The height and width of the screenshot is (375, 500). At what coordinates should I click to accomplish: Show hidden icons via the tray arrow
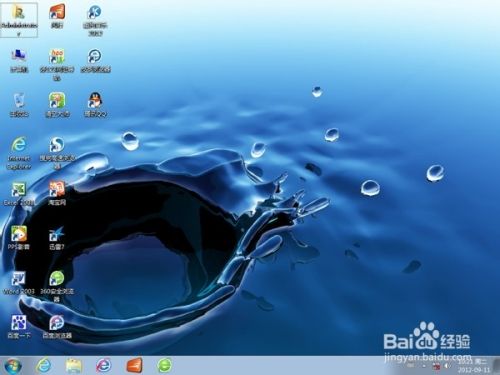[424, 366]
